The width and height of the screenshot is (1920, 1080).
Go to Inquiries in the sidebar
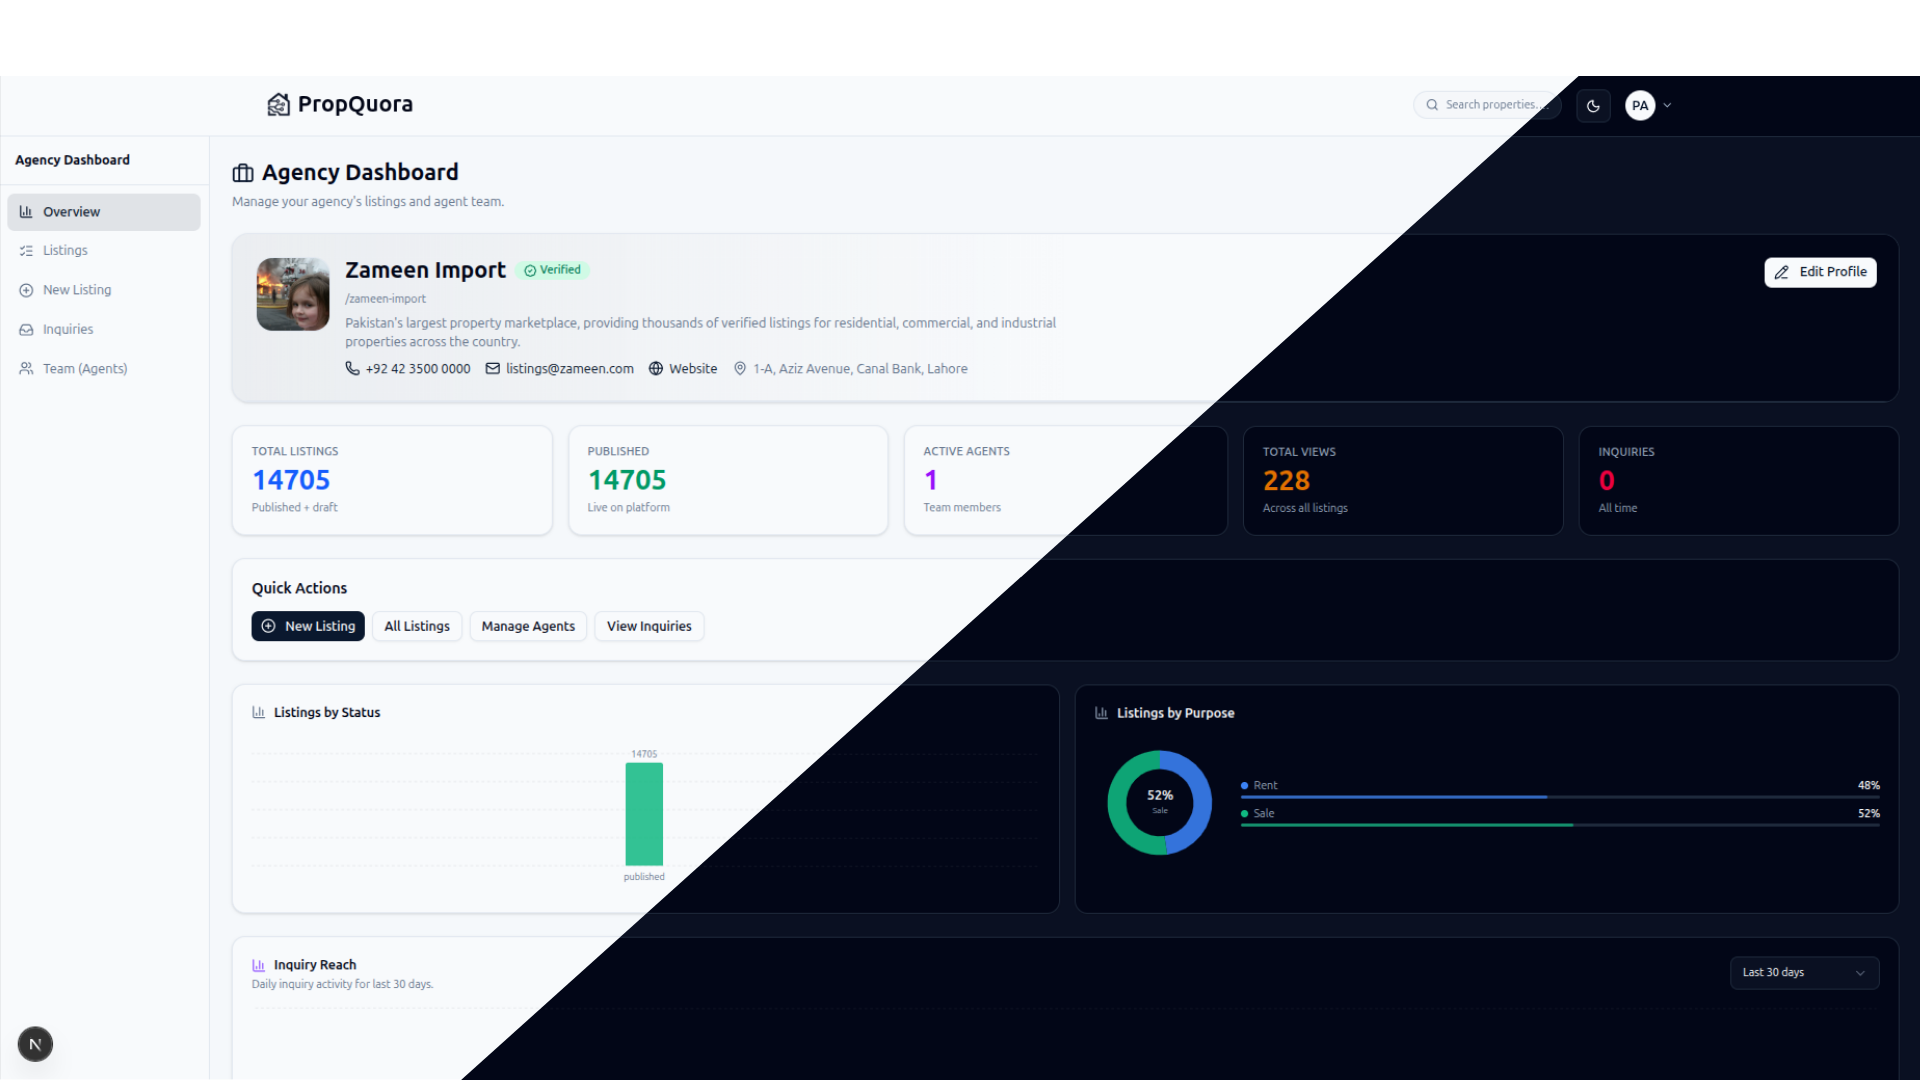[104, 329]
